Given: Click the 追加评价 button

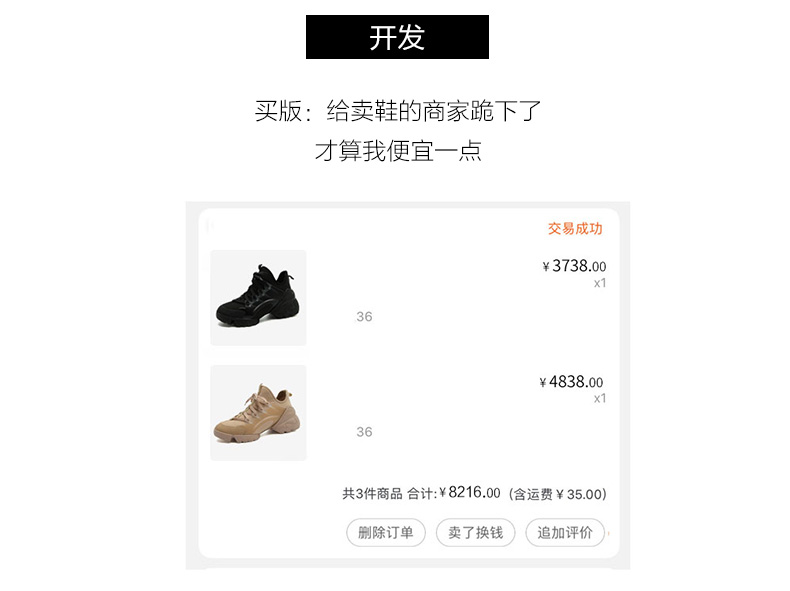Looking at the screenshot, I should 565,533.
